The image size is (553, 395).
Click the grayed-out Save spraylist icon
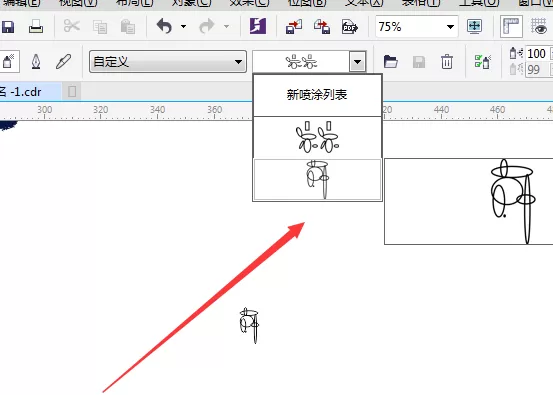419,62
